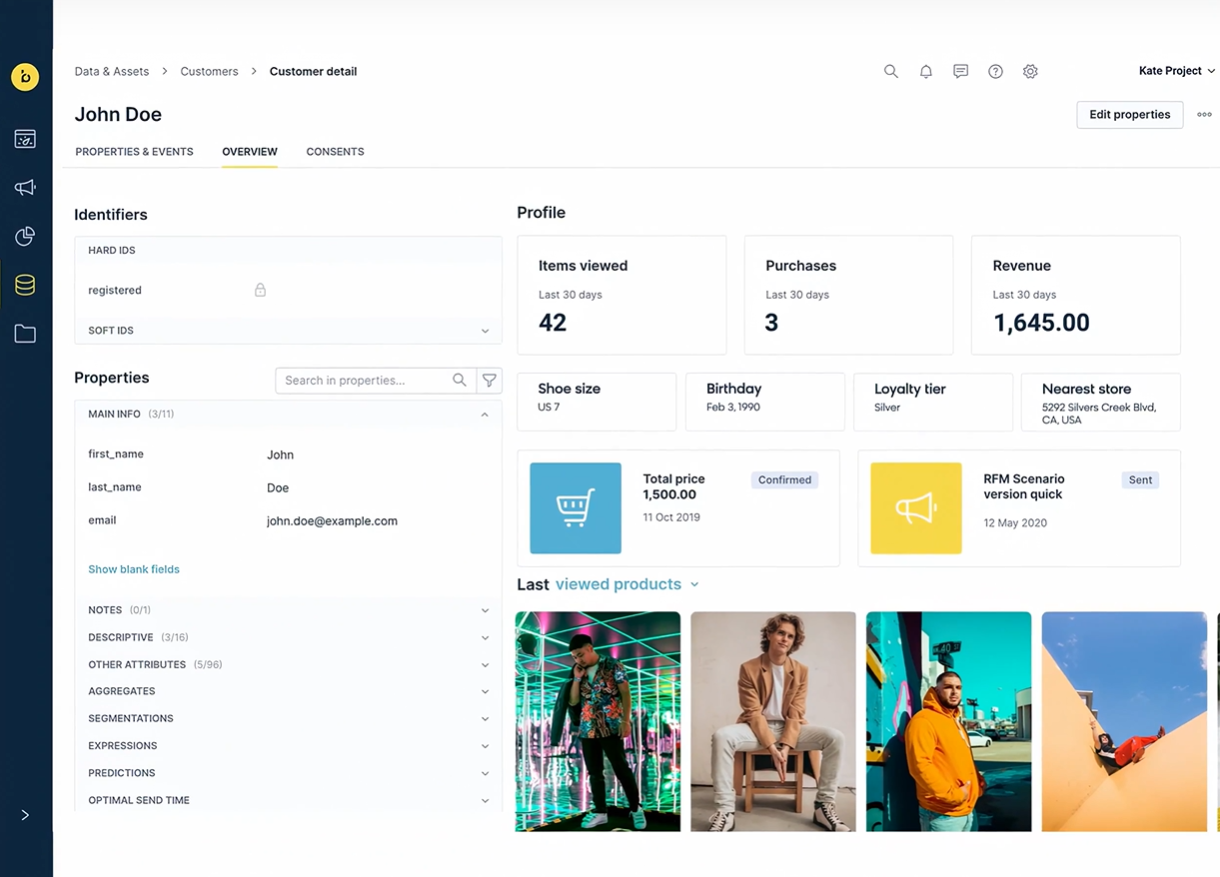The width and height of the screenshot is (1220, 877).
Task: Open product photo with orange slope
Action: click(1124, 721)
